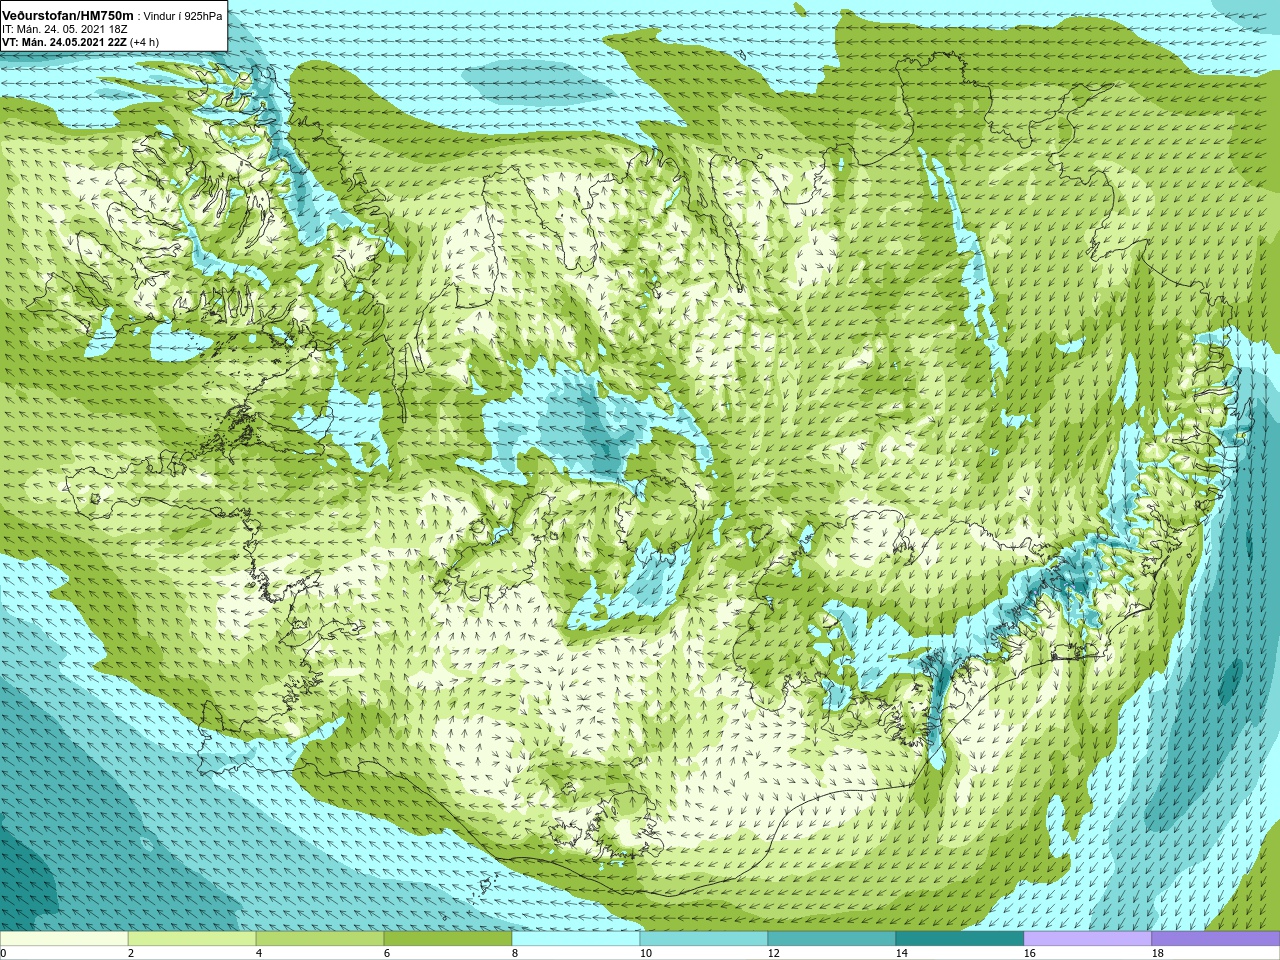Click the Veðurstofan/HM750m title text
The height and width of the screenshot is (960, 1280).
(x=68, y=15)
